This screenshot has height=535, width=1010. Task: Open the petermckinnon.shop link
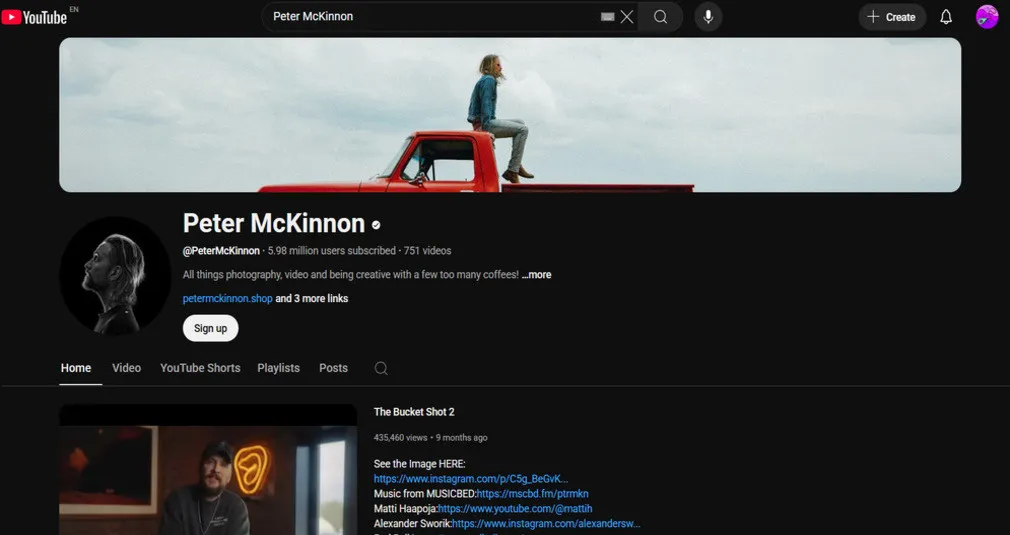tap(227, 299)
